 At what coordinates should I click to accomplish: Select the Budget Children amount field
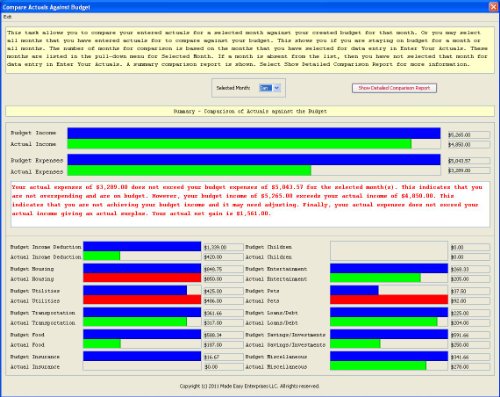pos(470,247)
